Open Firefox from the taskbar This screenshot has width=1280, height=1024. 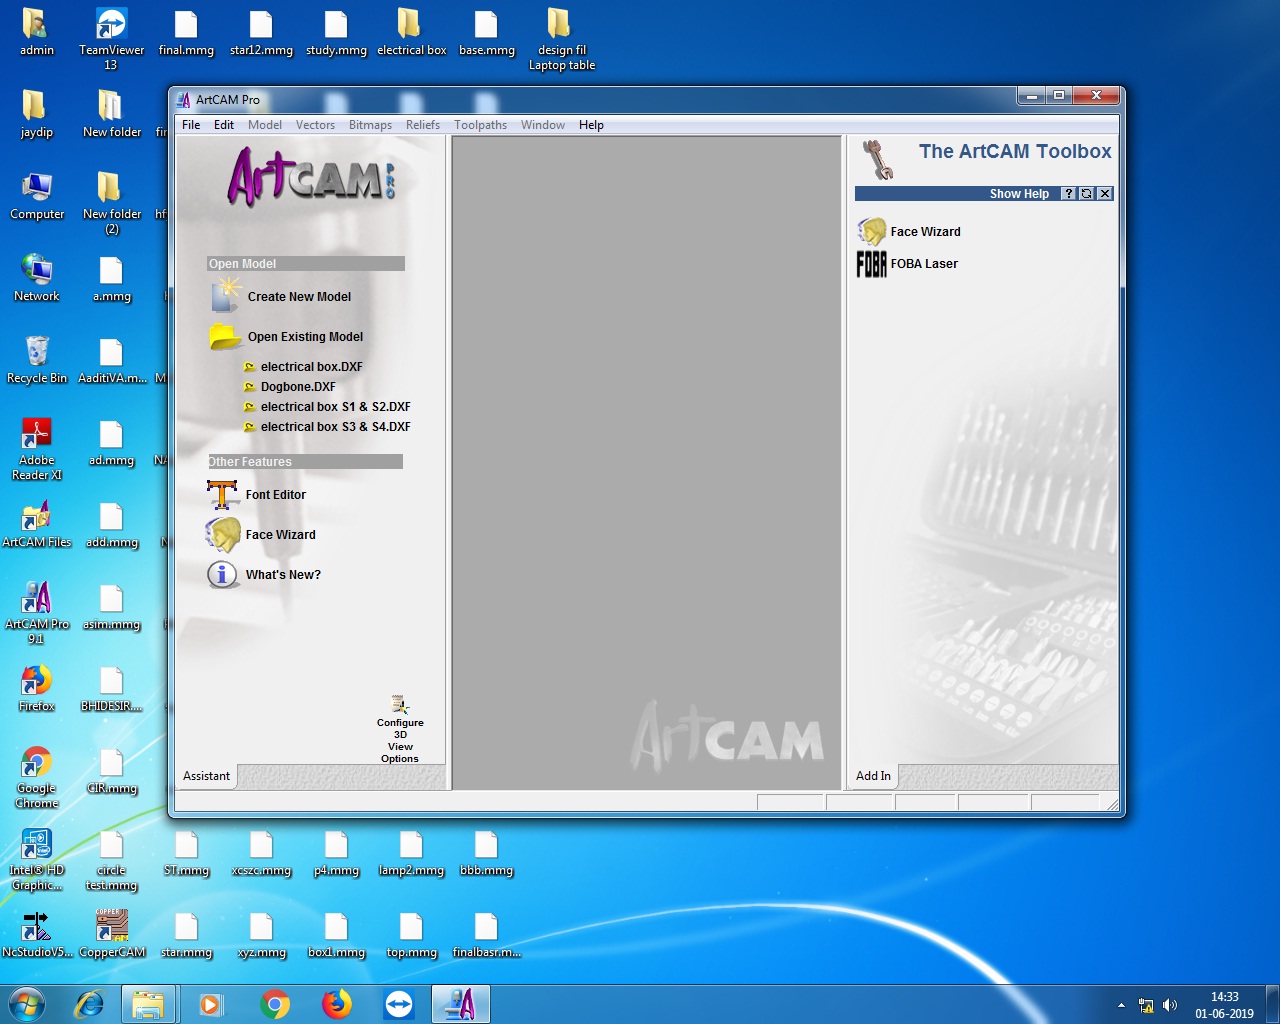coord(337,1004)
